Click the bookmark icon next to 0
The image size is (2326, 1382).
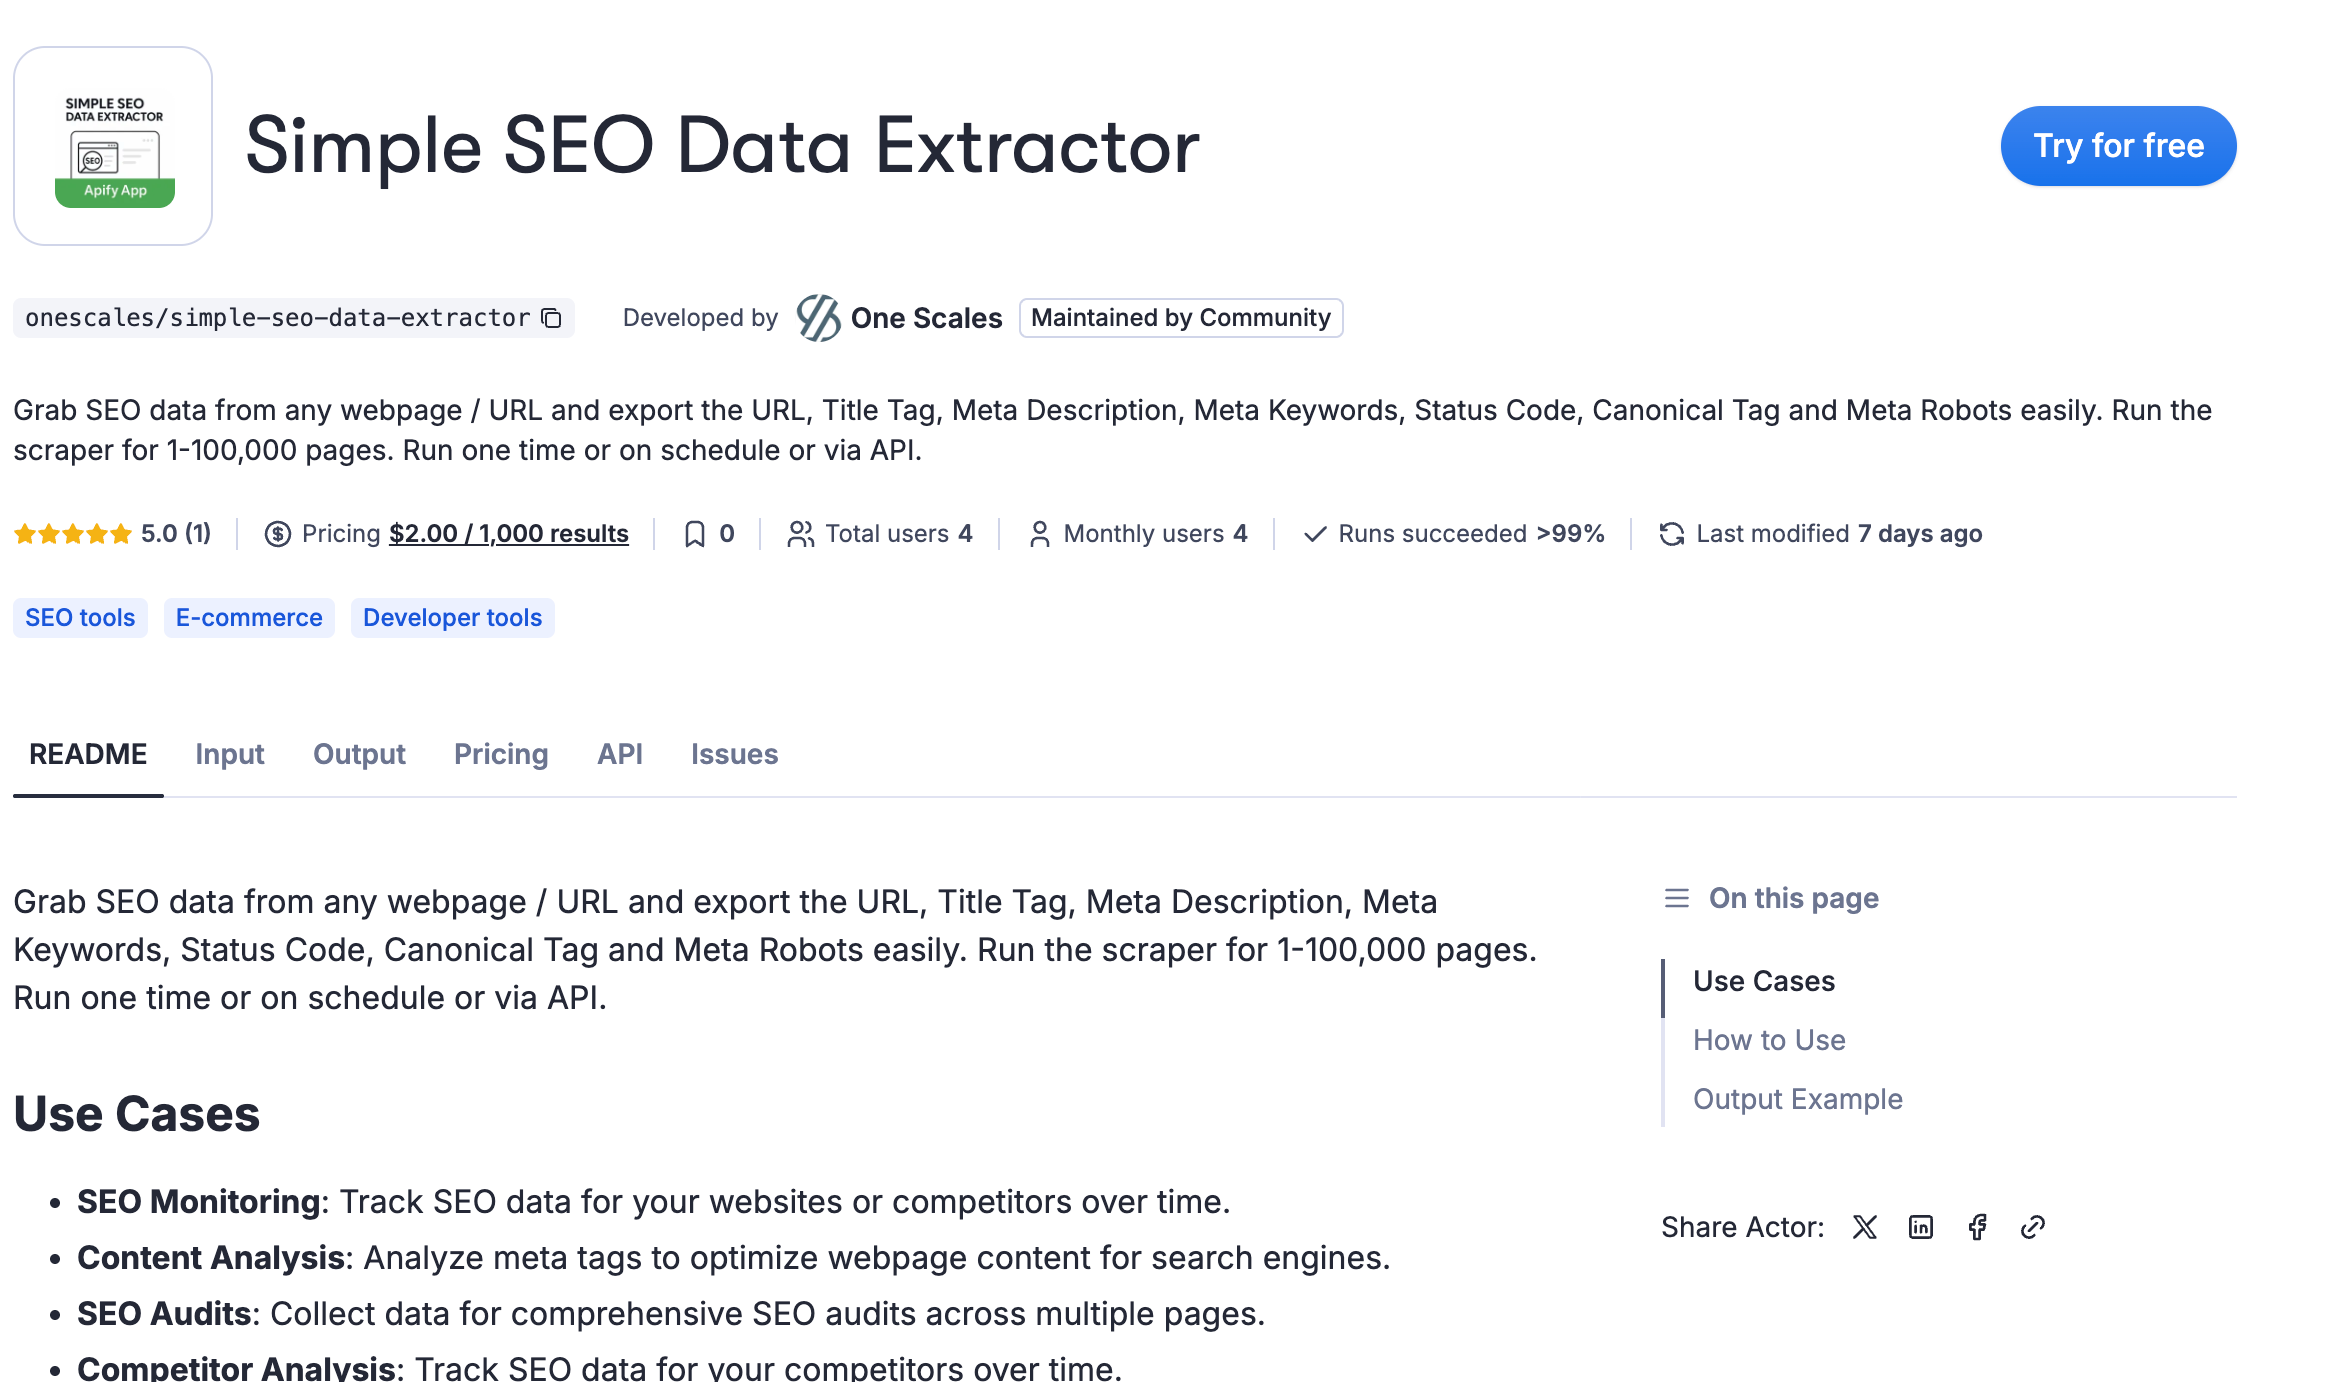[x=694, y=534]
